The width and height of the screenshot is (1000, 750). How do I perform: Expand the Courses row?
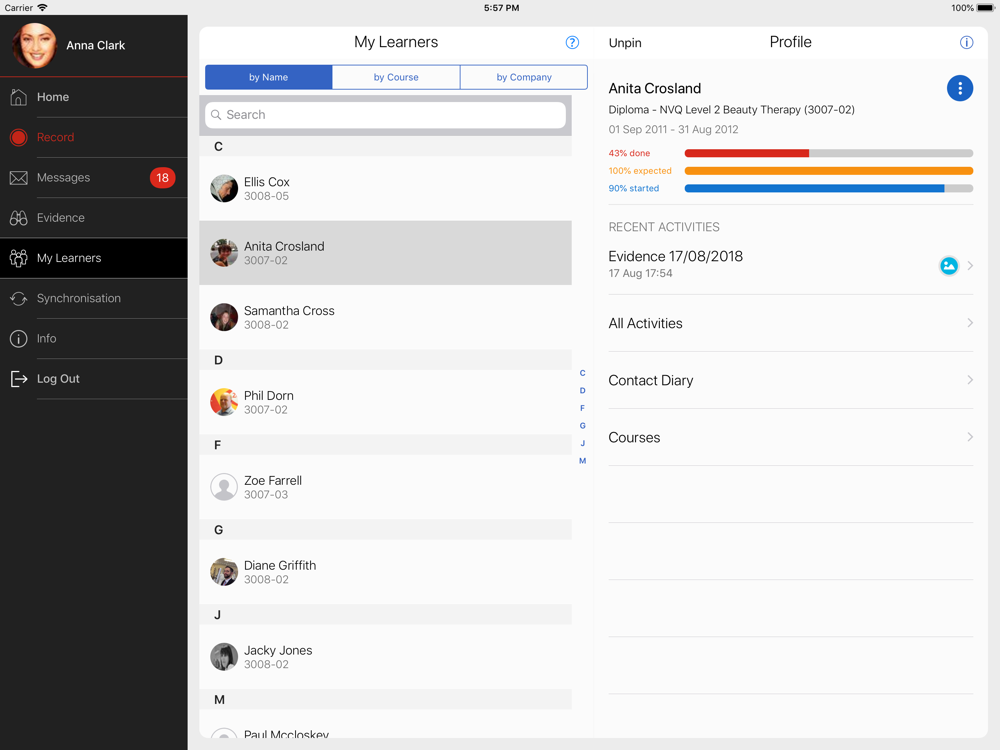[791, 438]
